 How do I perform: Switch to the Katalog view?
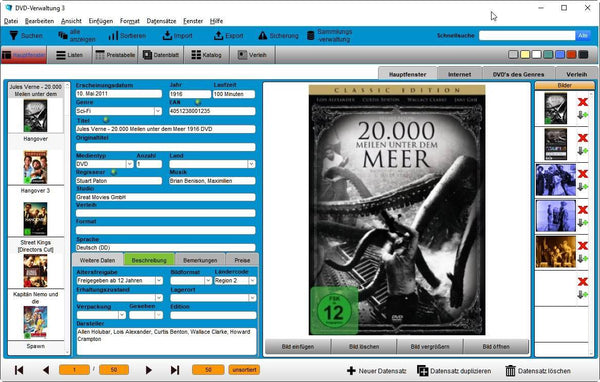[207, 55]
